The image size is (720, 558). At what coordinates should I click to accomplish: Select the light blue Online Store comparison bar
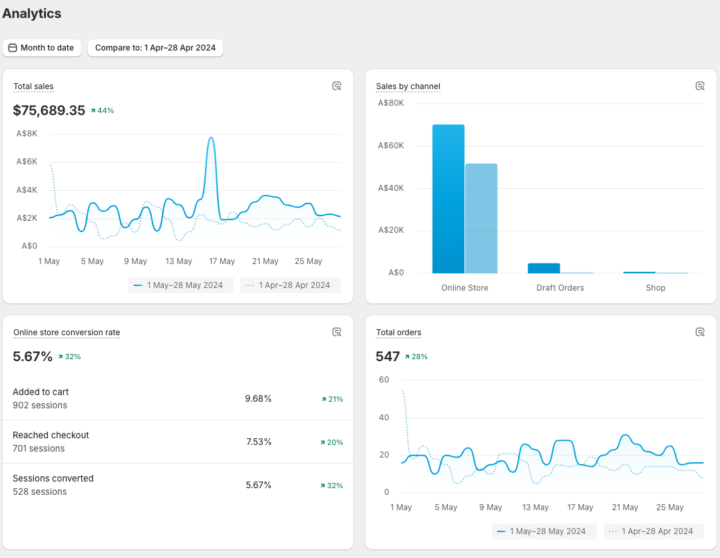point(481,219)
